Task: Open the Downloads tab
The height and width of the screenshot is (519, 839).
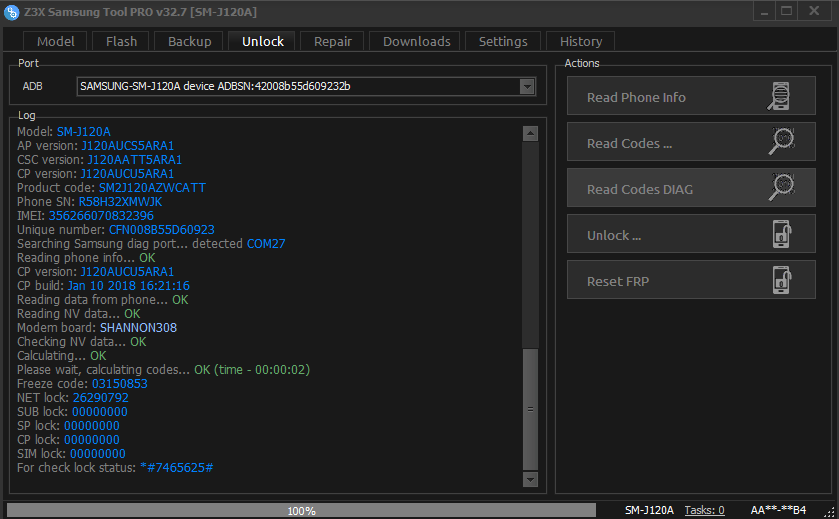Action: pyautogui.click(x=416, y=41)
